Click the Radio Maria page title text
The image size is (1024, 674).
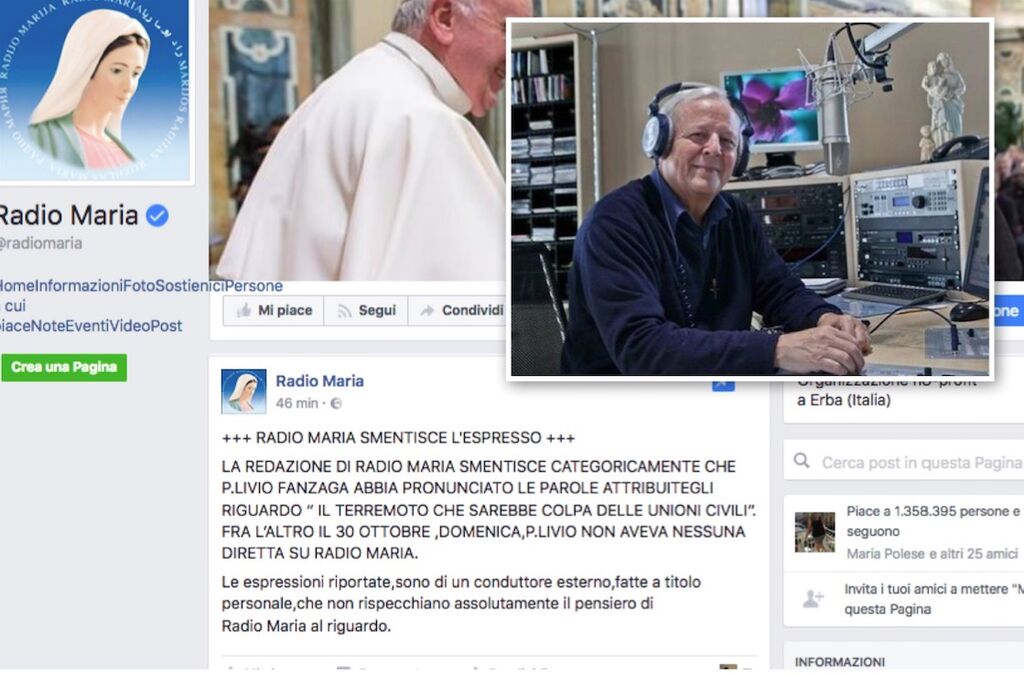(69, 215)
